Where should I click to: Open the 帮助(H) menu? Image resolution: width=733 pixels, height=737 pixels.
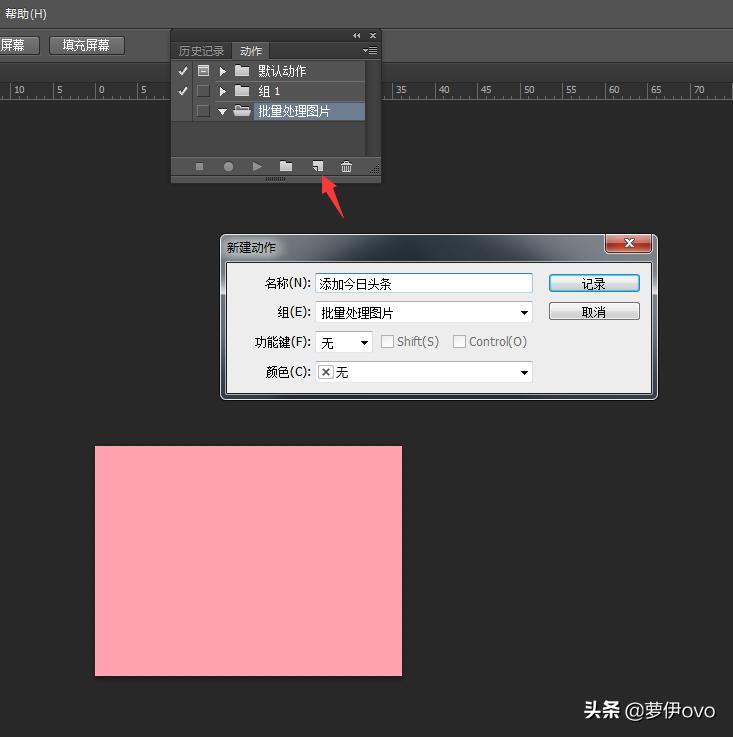pos(25,14)
